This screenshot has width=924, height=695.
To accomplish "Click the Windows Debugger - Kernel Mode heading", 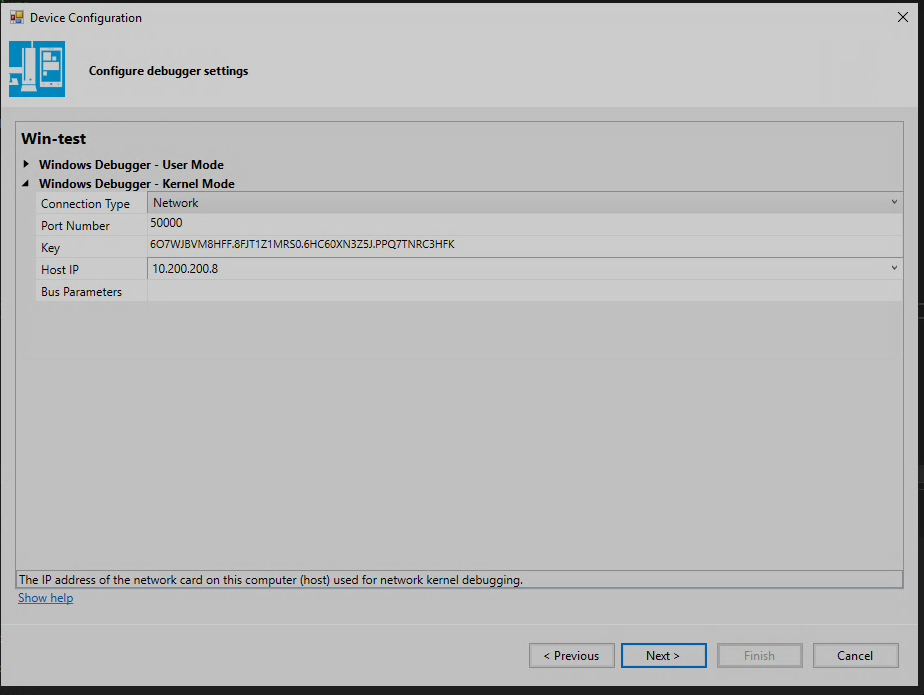I will [137, 184].
